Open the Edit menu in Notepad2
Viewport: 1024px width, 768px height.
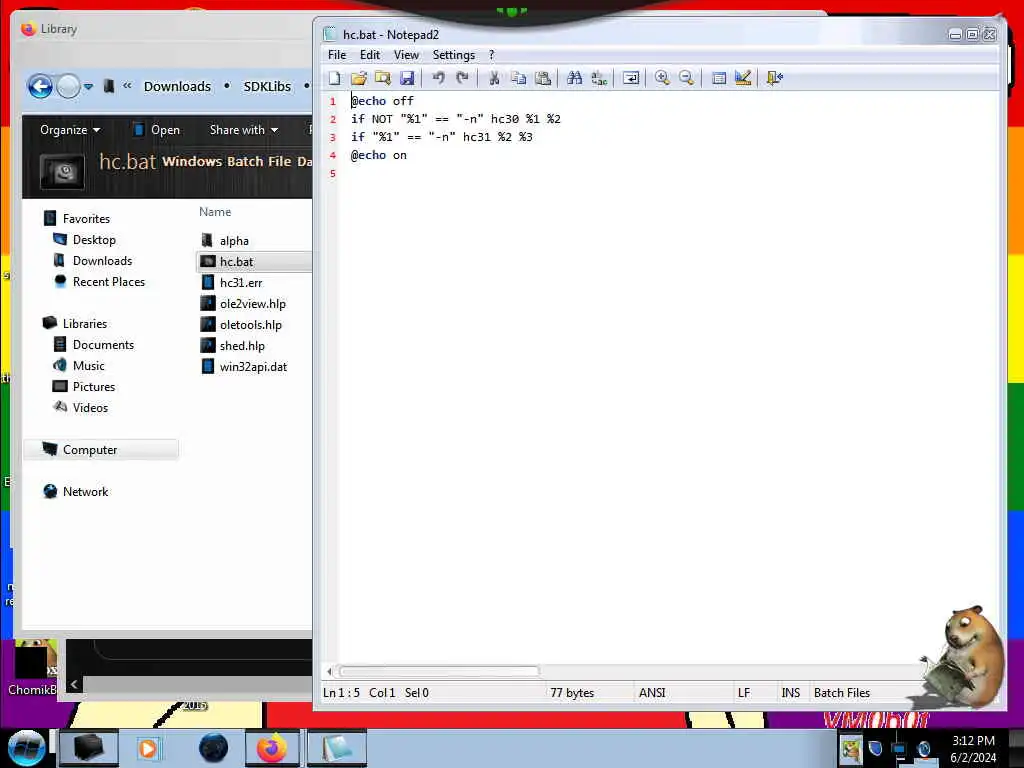tap(370, 55)
